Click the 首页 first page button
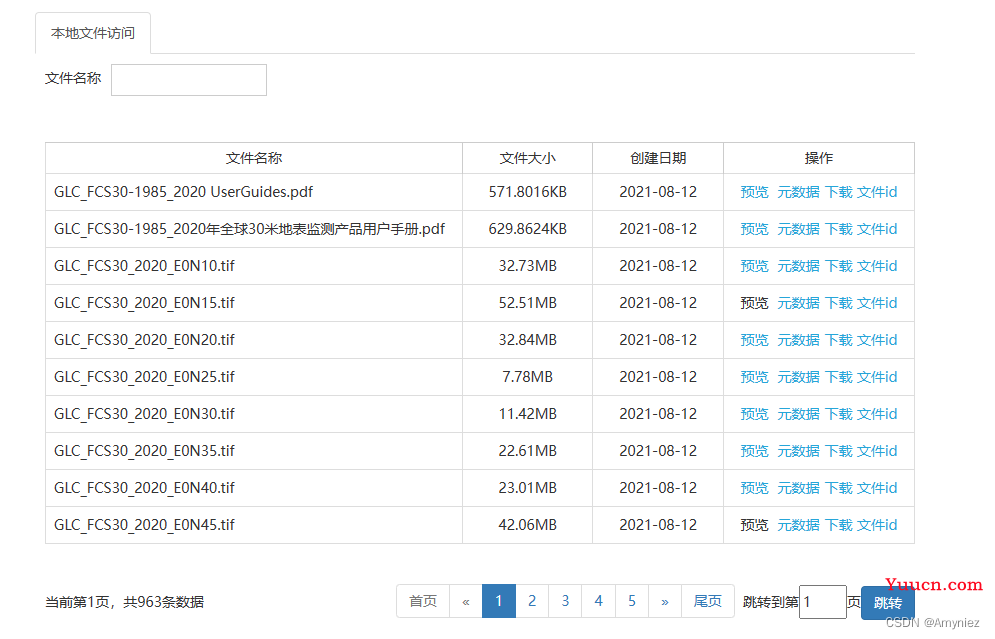 (x=423, y=601)
